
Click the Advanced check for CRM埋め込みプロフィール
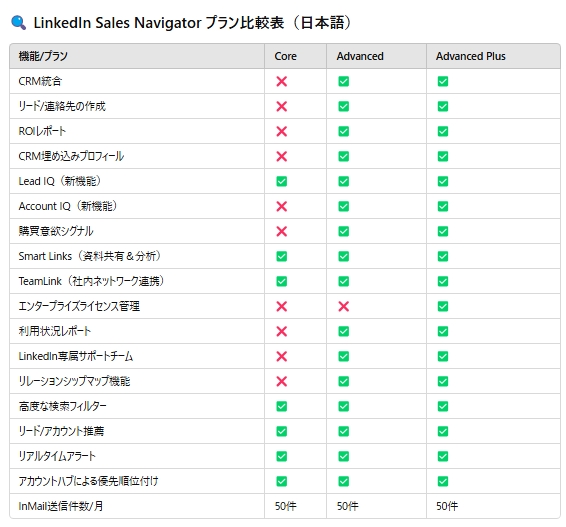(344, 156)
